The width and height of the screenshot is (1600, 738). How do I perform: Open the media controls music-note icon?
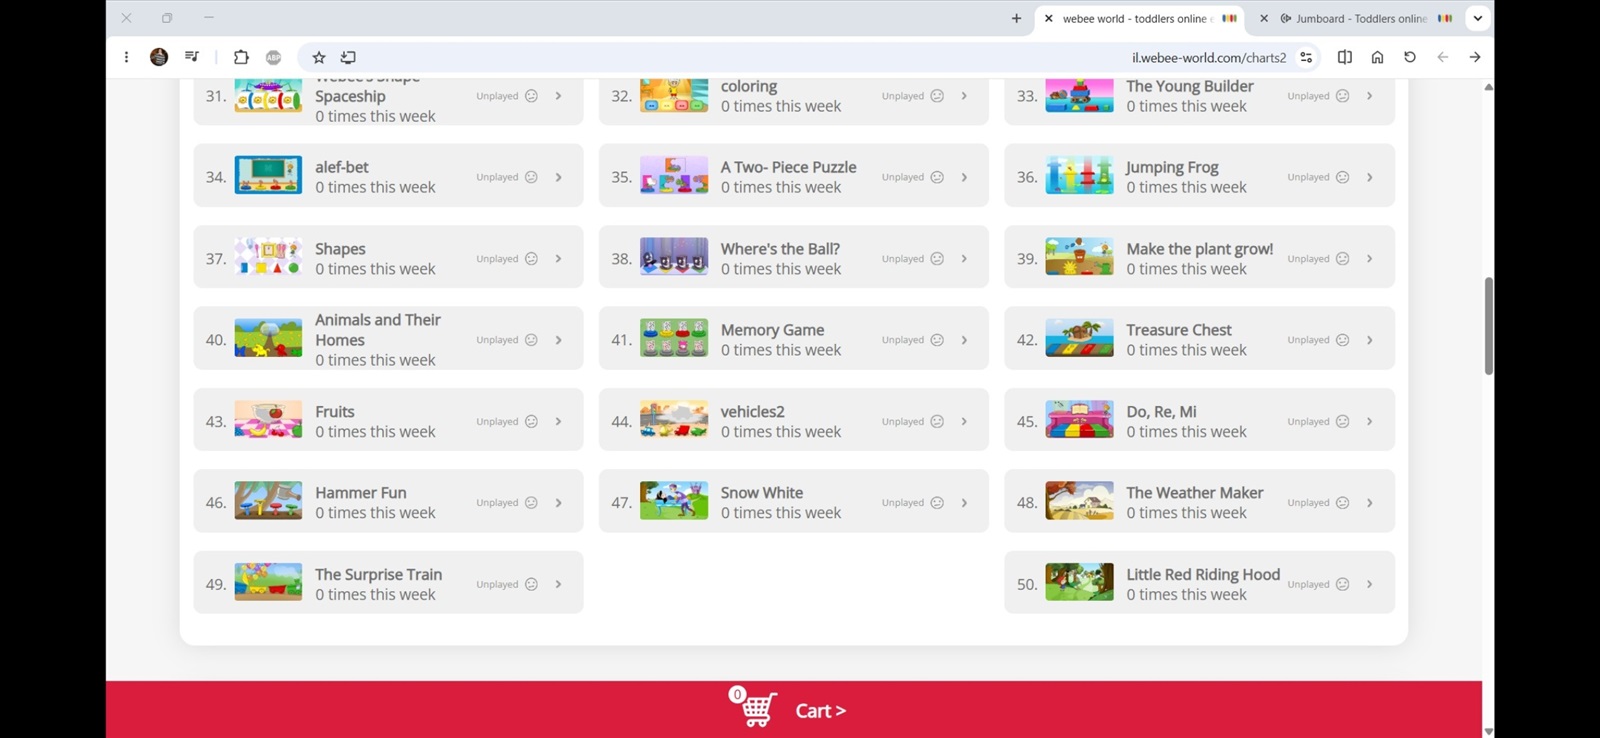(x=192, y=57)
